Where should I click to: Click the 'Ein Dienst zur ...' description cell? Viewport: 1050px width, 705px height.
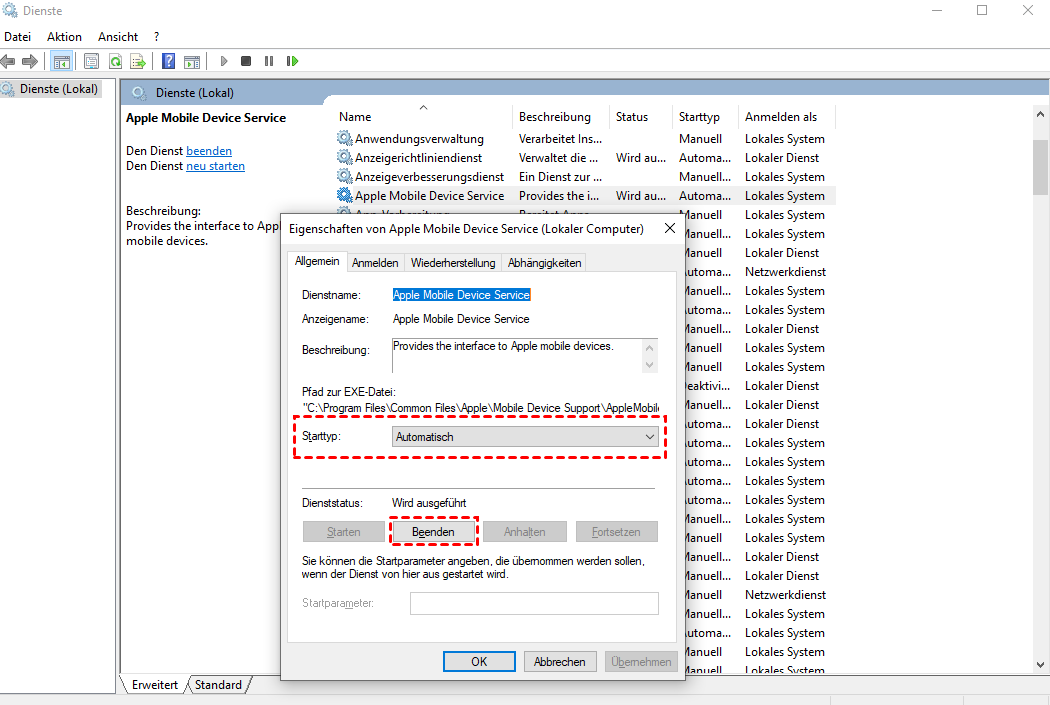[x=560, y=177]
